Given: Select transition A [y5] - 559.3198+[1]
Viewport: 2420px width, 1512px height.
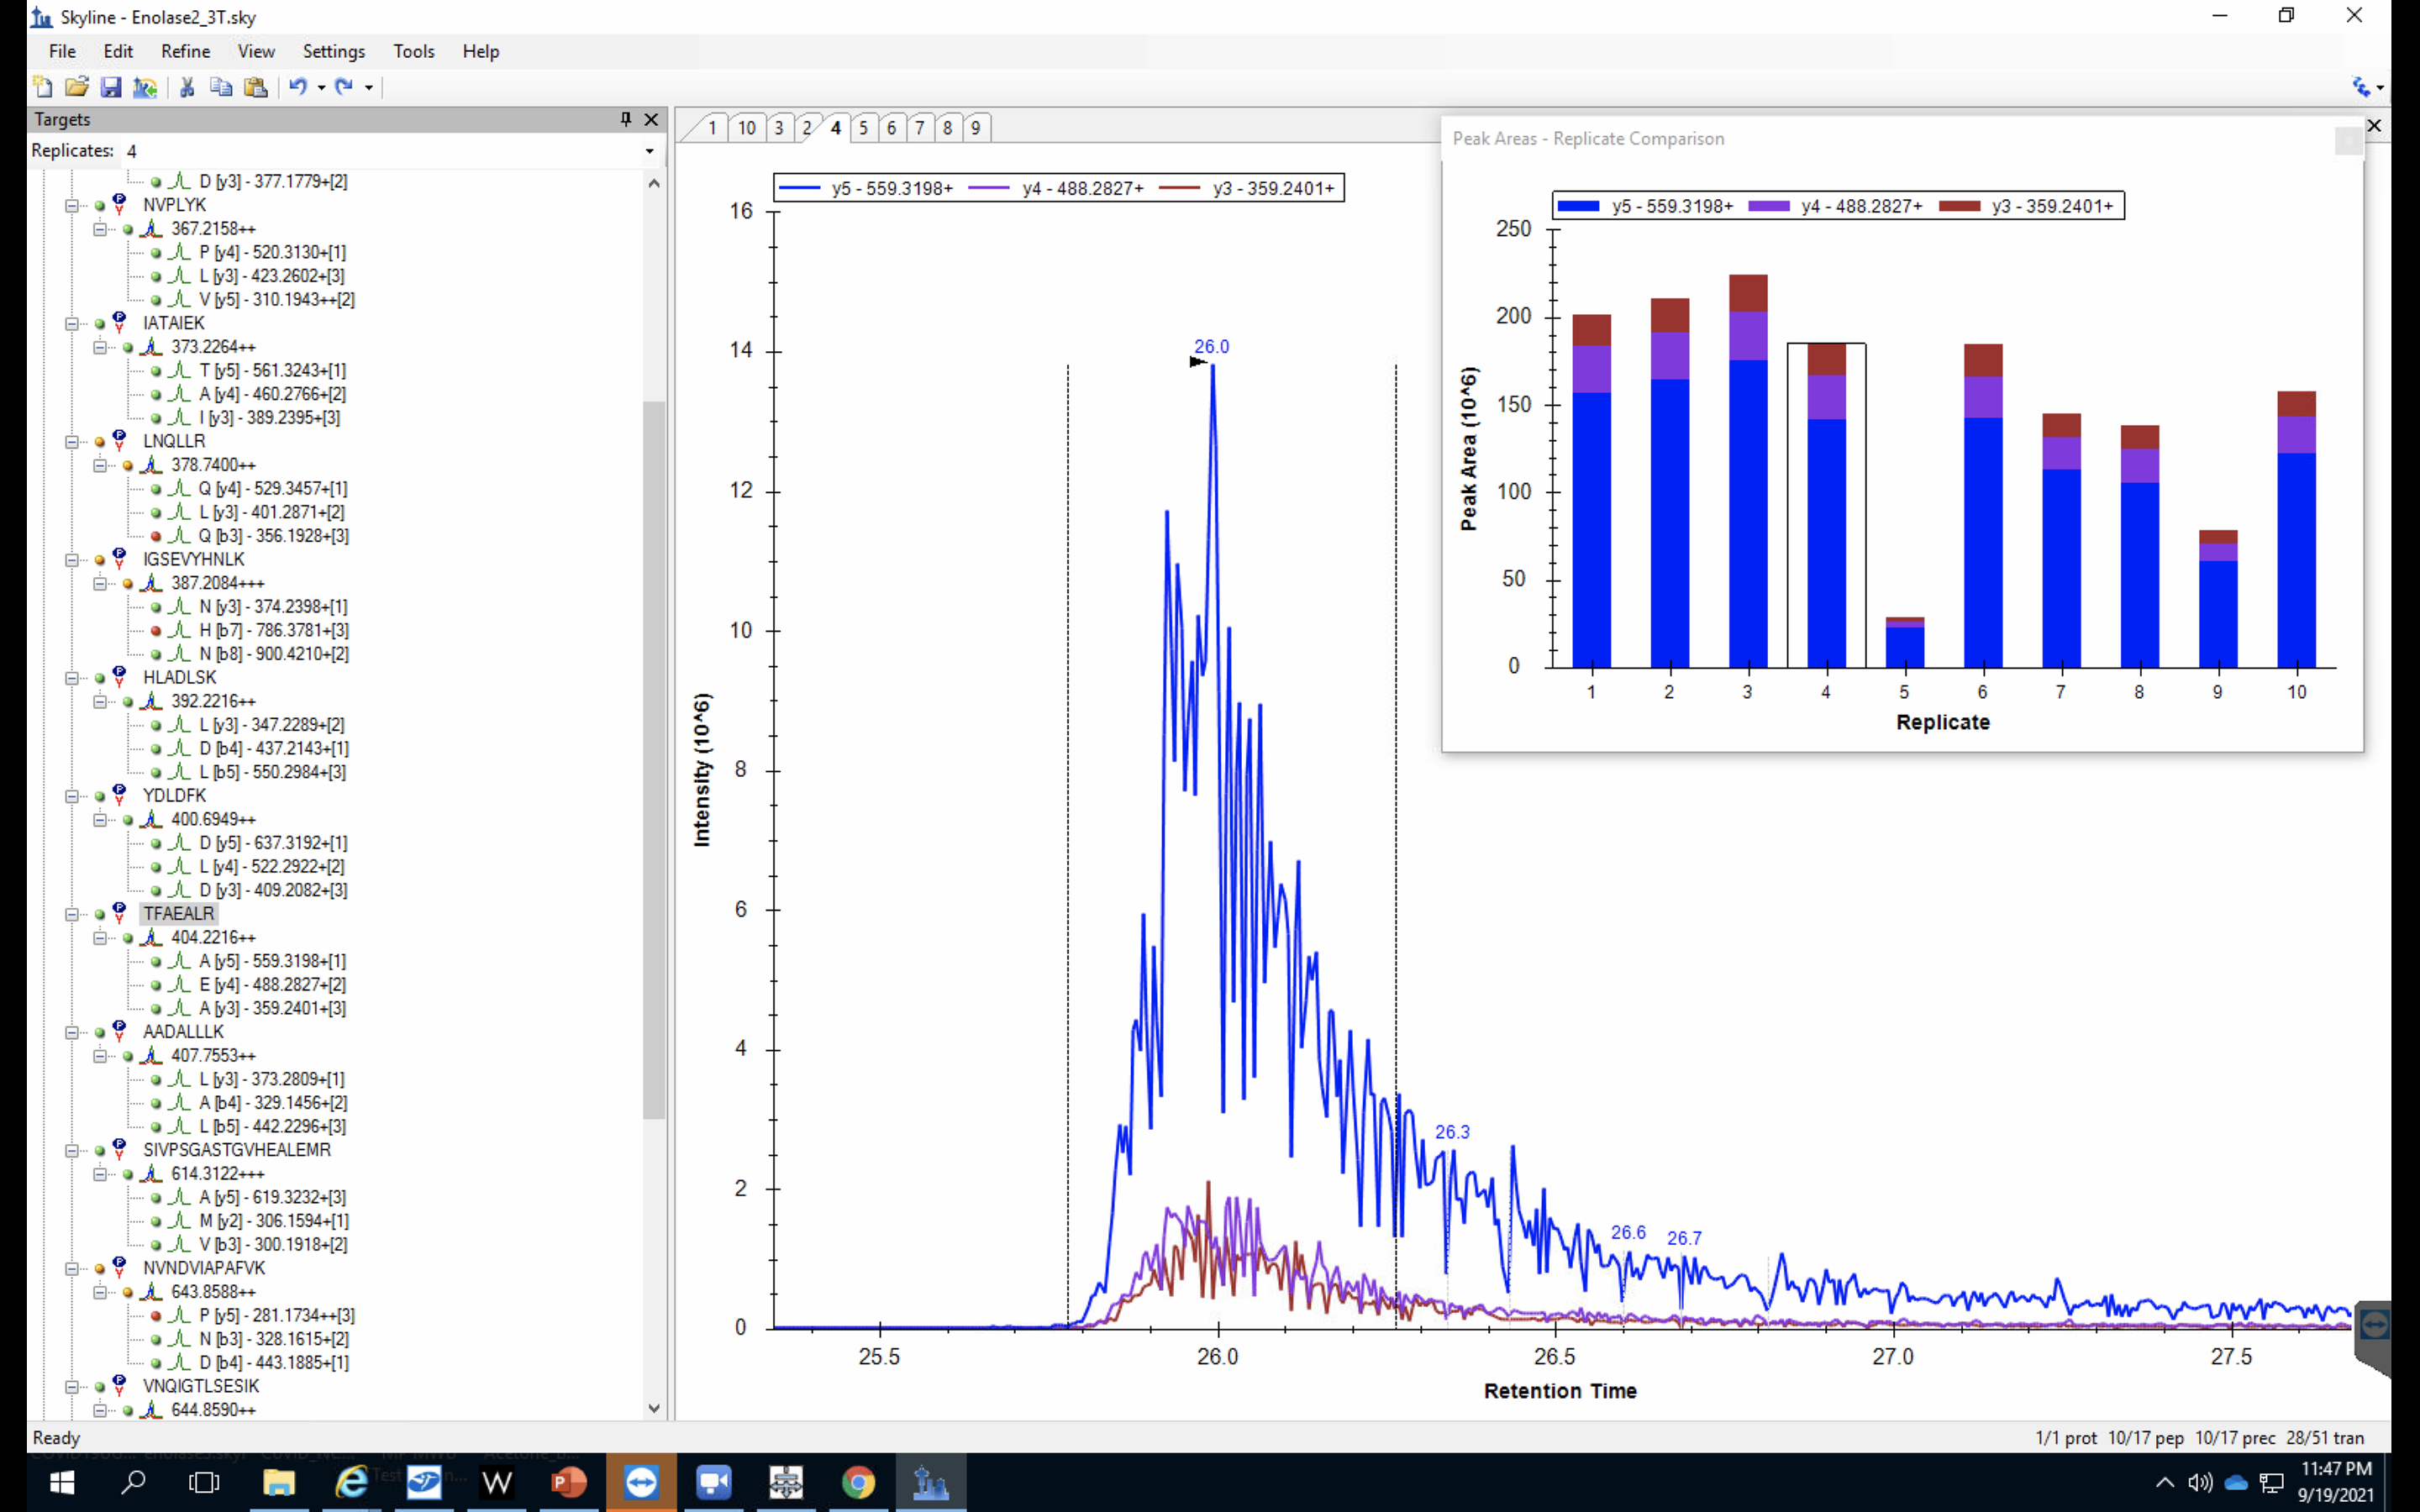Looking at the screenshot, I should pyautogui.click(x=272, y=961).
